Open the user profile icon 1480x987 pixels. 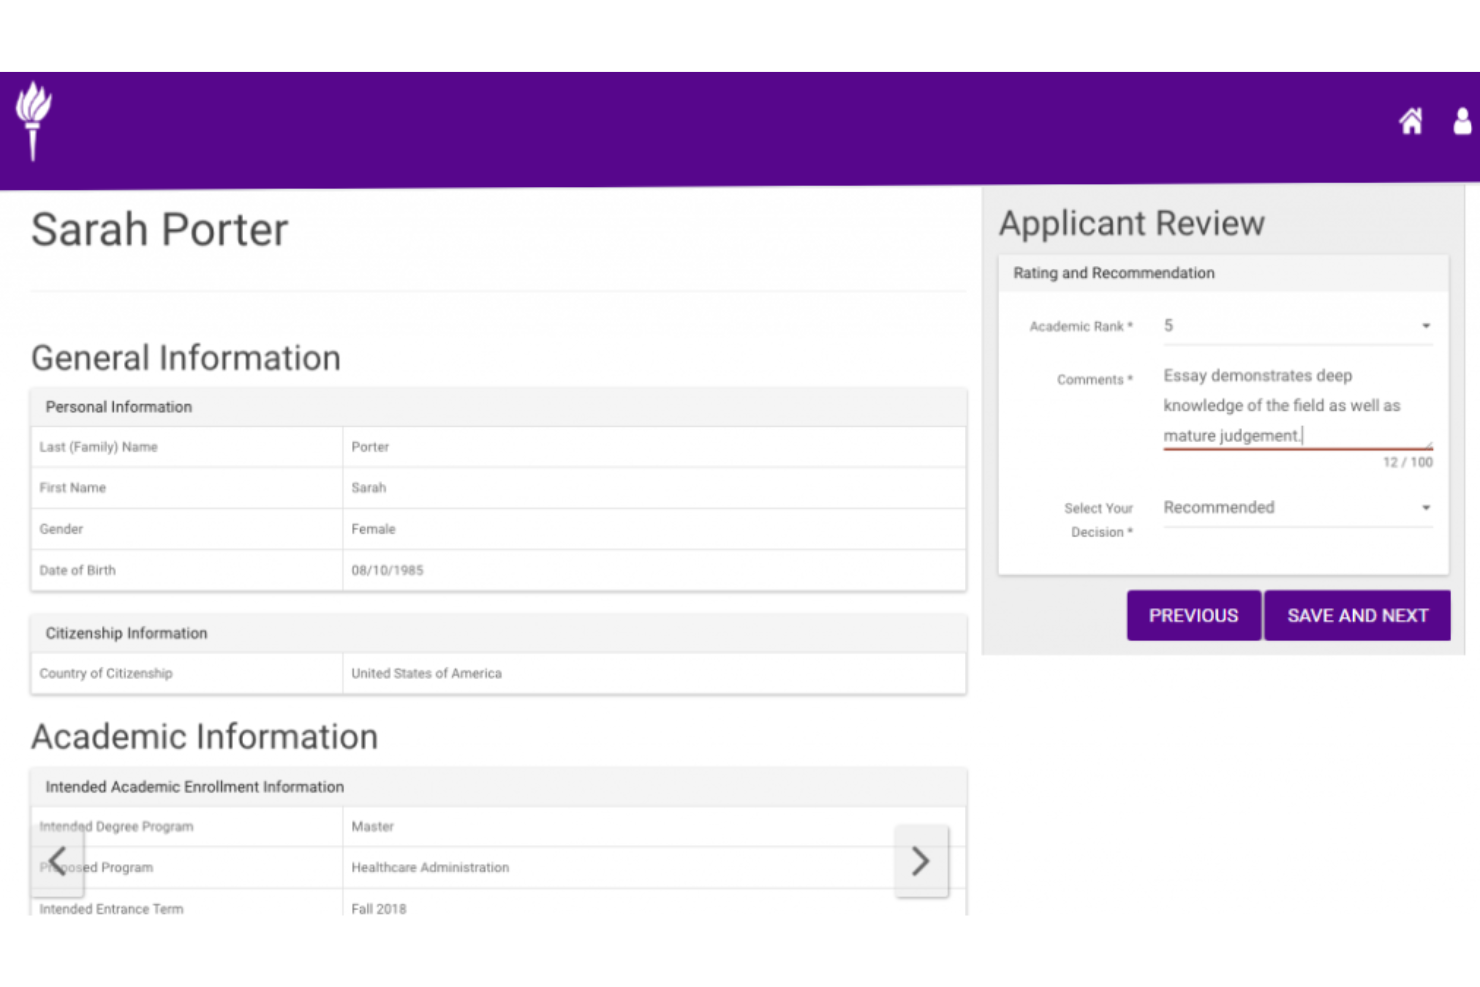coord(1462,121)
